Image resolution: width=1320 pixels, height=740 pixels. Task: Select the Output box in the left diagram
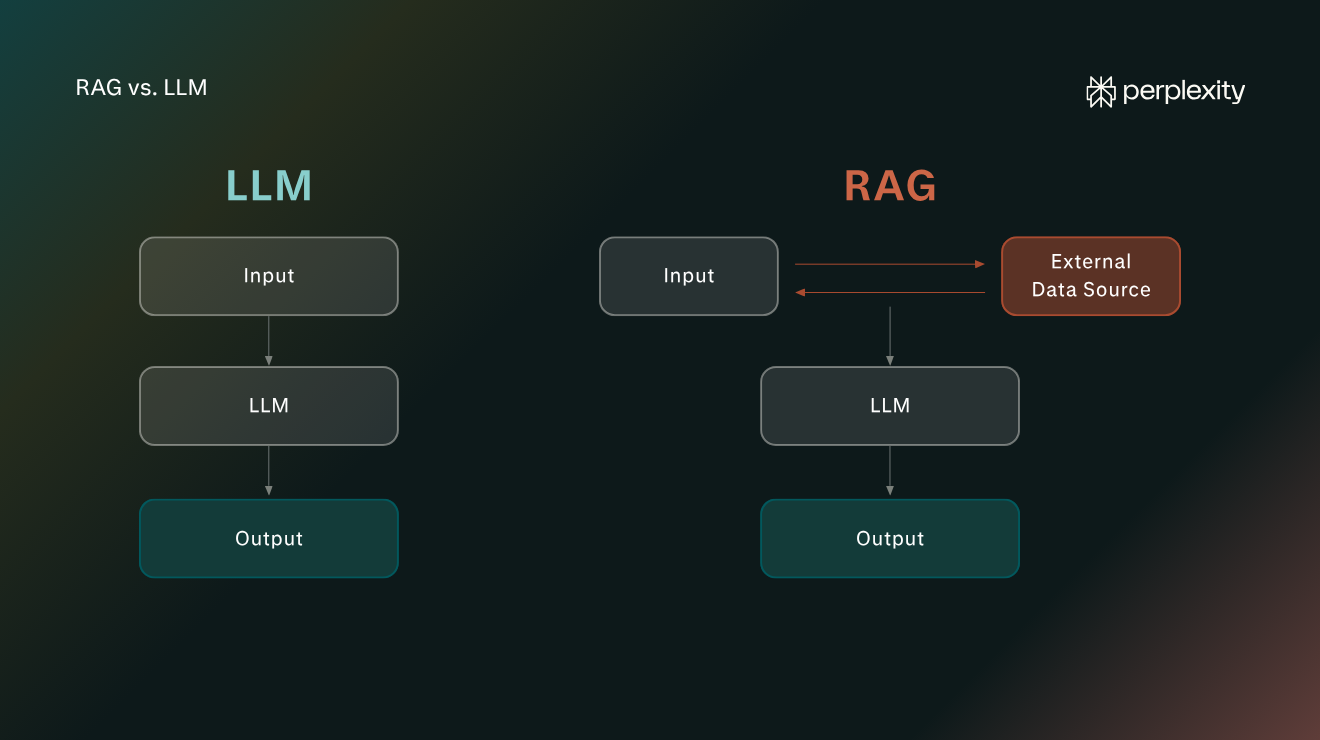[x=269, y=539]
